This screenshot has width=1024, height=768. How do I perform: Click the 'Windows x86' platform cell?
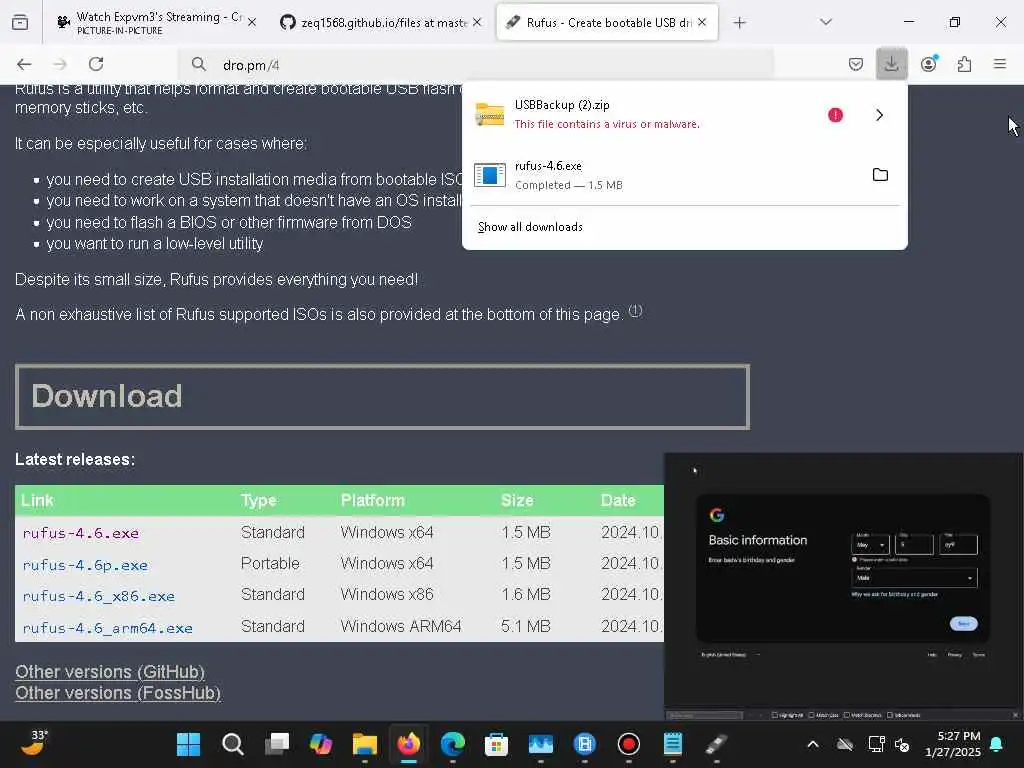pyautogui.click(x=387, y=594)
